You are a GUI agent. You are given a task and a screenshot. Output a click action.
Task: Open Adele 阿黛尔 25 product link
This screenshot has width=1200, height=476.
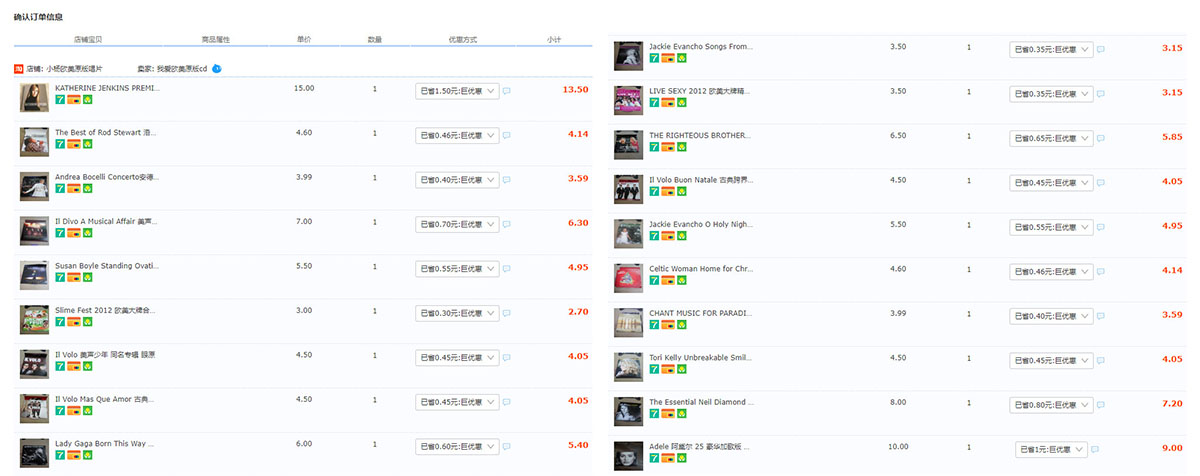tap(699, 447)
